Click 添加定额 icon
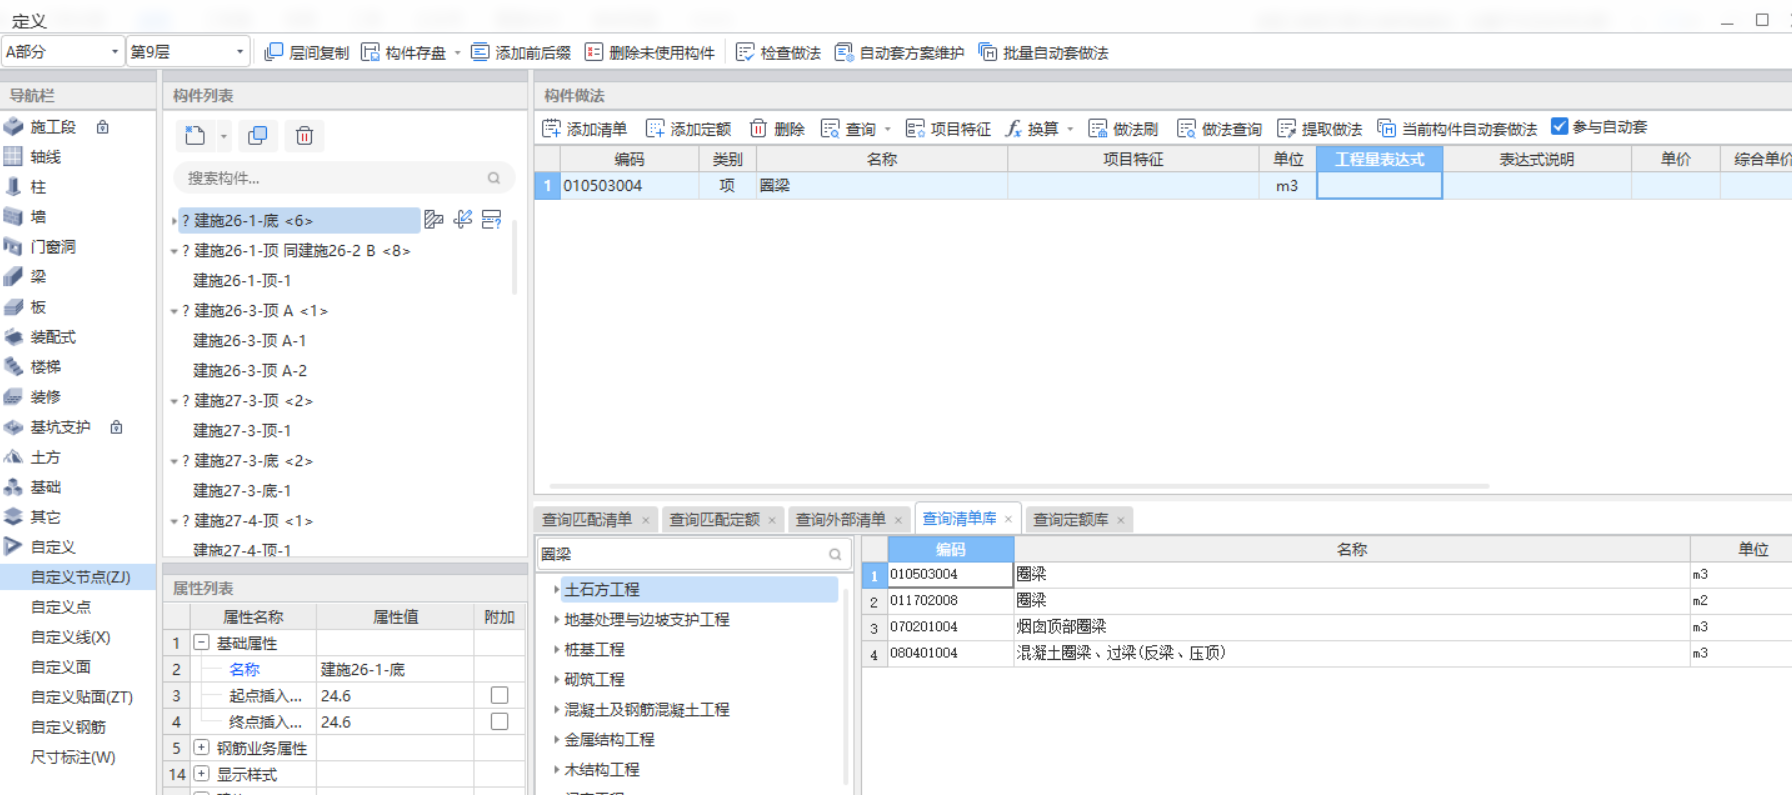The height and width of the screenshot is (795, 1792). tap(655, 128)
